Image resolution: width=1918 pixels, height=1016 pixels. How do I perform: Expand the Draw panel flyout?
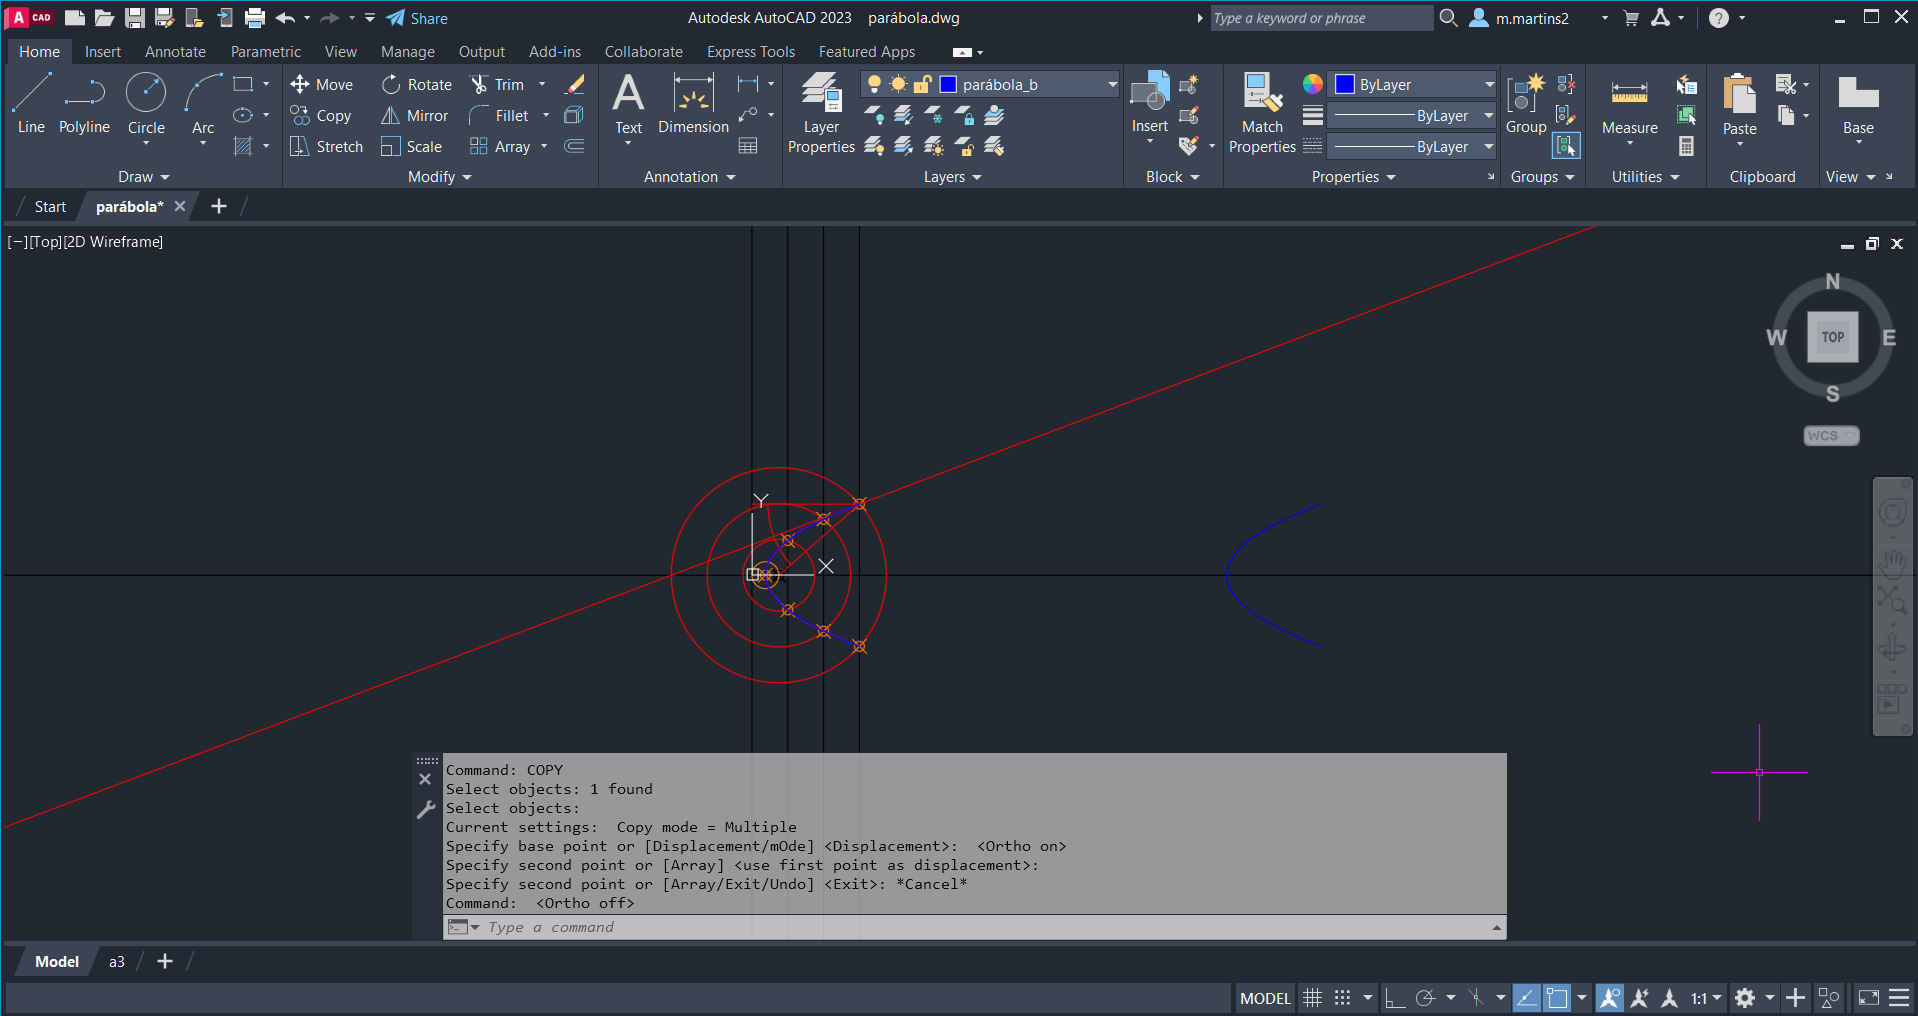click(144, 177)
